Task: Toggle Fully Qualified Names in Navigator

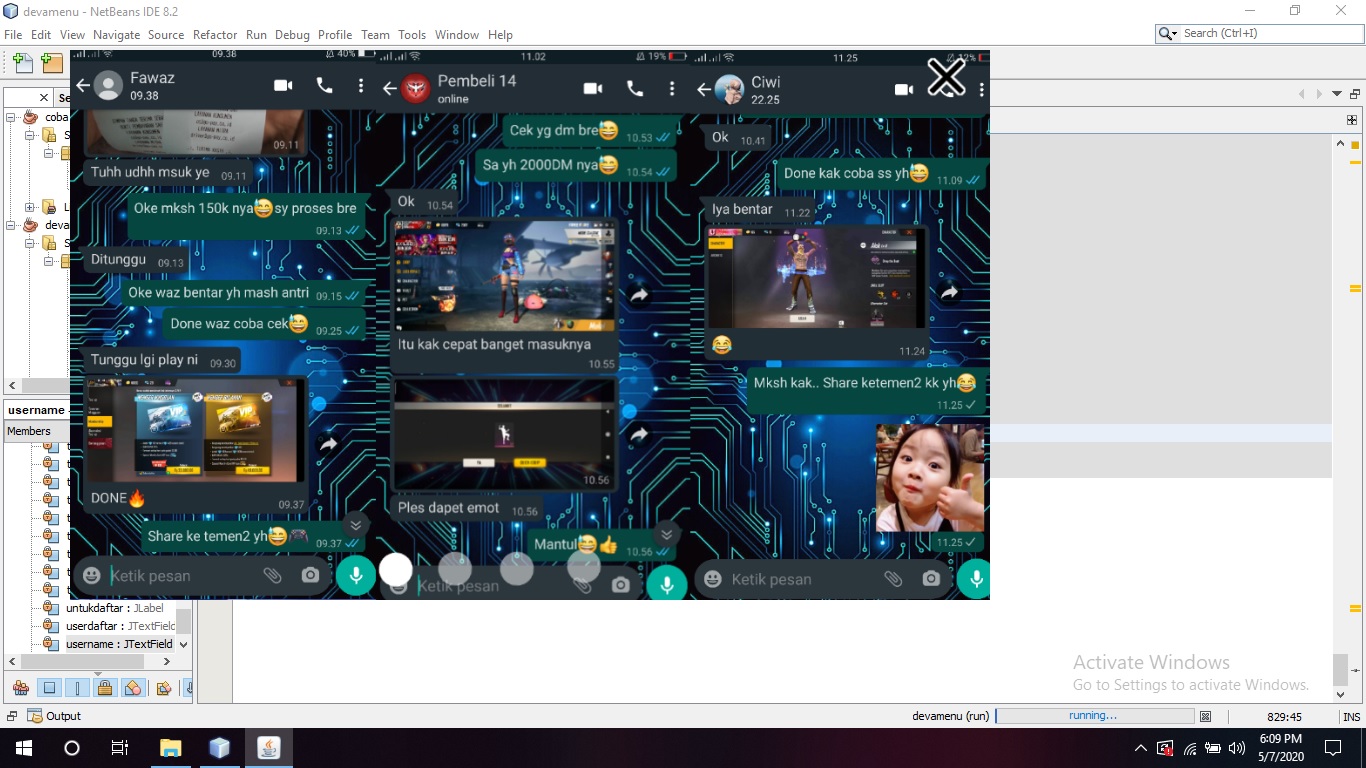Action: tap(164, 688)
